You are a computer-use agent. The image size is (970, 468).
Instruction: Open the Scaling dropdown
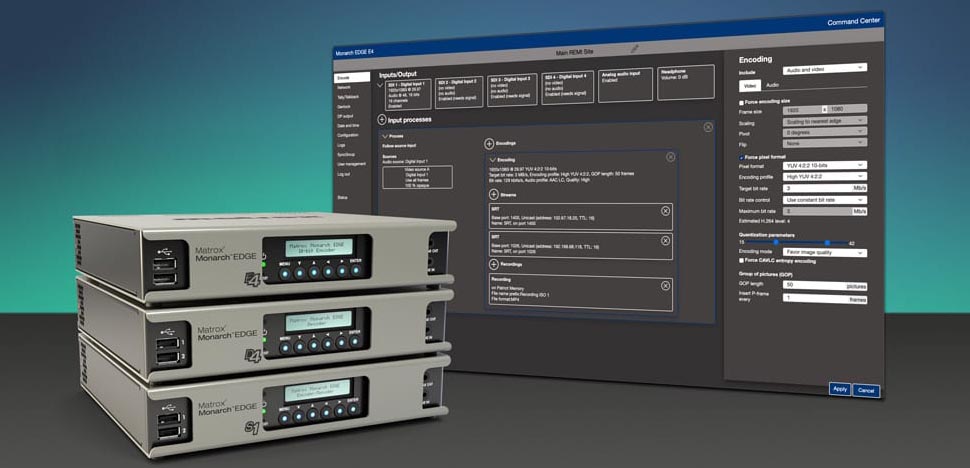[825, 121]
